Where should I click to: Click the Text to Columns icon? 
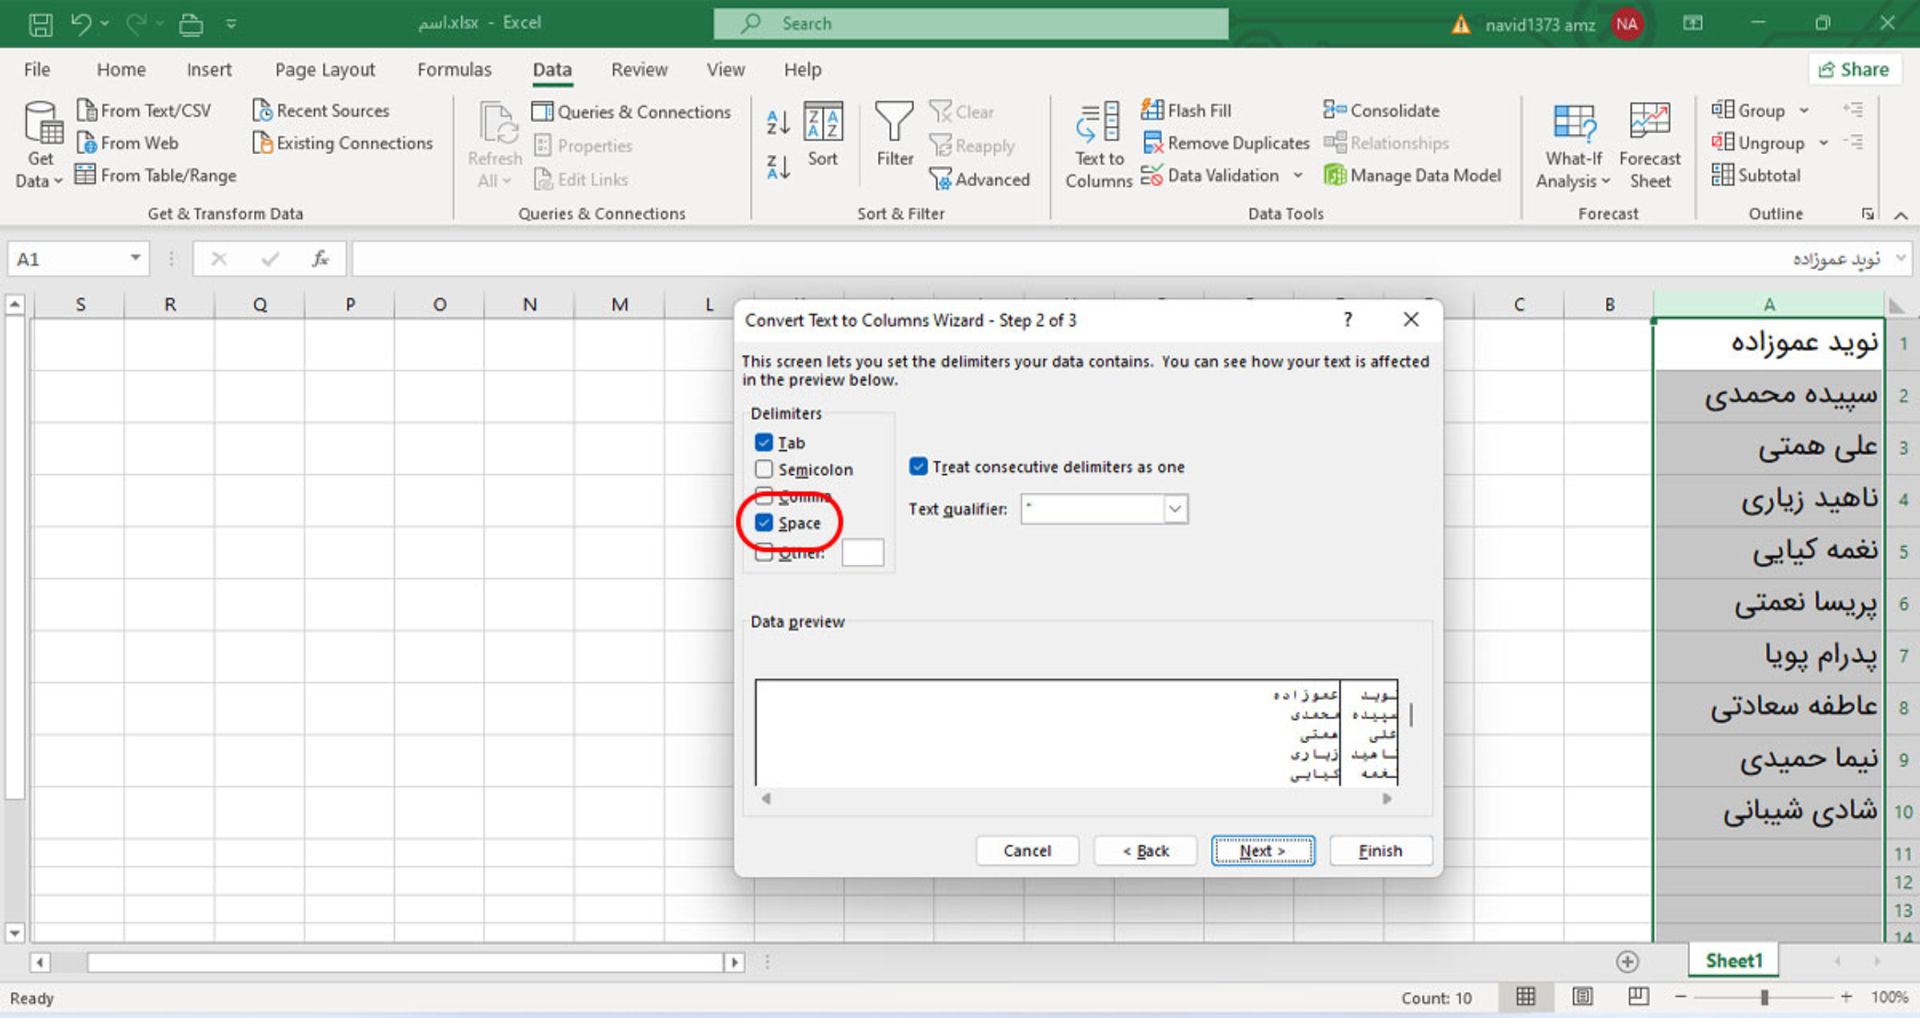pyautogui.click(x=1098, y=124)
